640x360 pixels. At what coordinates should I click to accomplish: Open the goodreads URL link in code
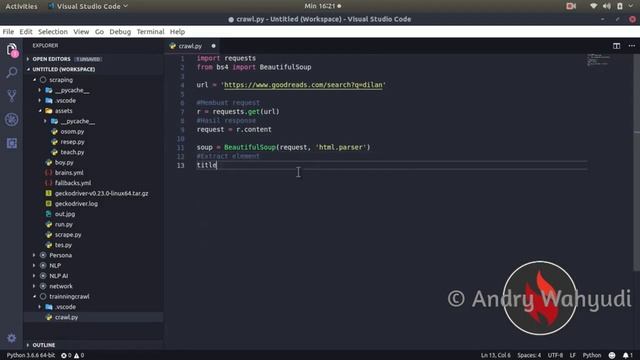click(303, 85)
